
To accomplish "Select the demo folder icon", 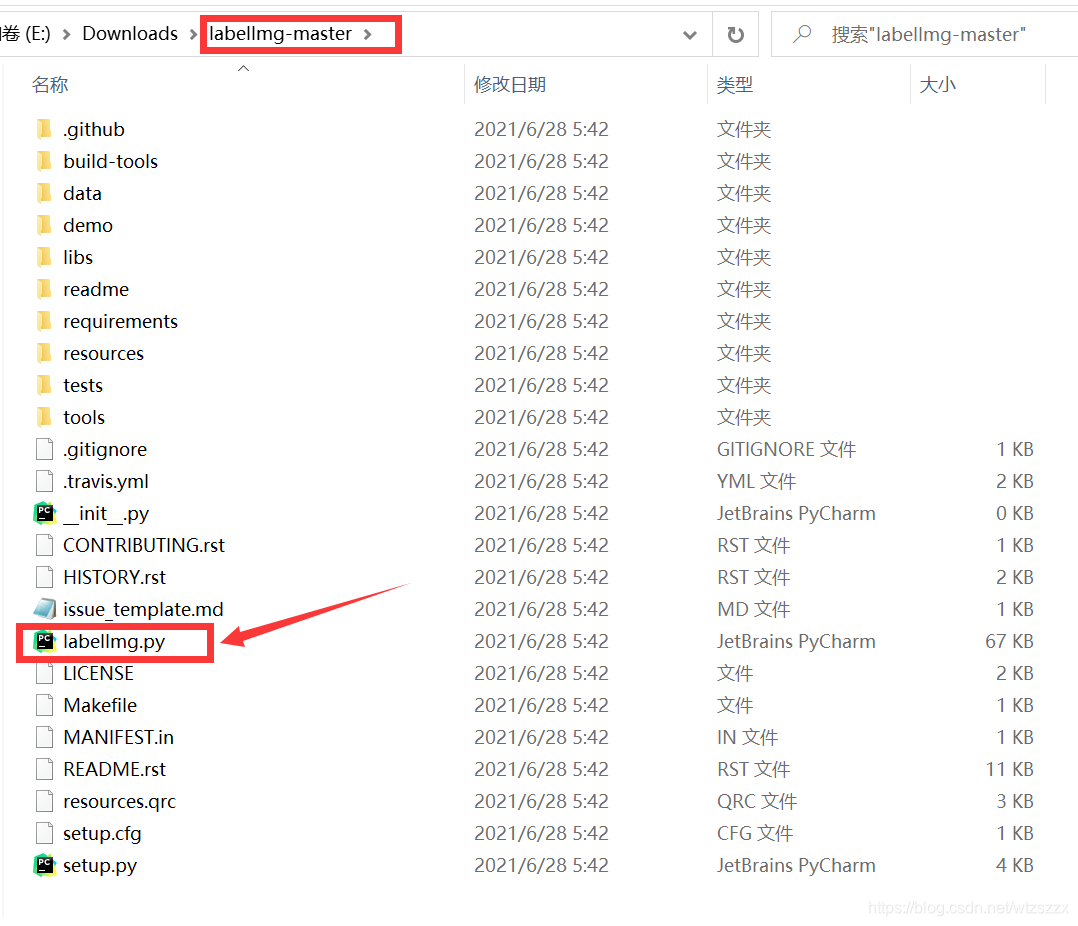I will pos(44,225).
